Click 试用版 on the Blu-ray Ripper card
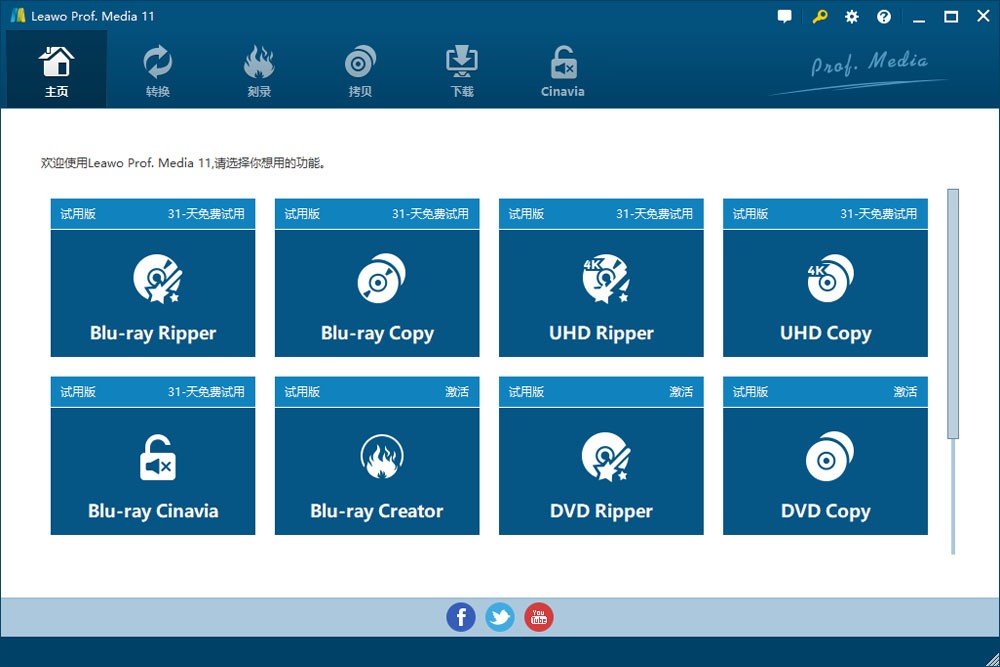This screenshot has width=1000, height=667. point(78,214)
